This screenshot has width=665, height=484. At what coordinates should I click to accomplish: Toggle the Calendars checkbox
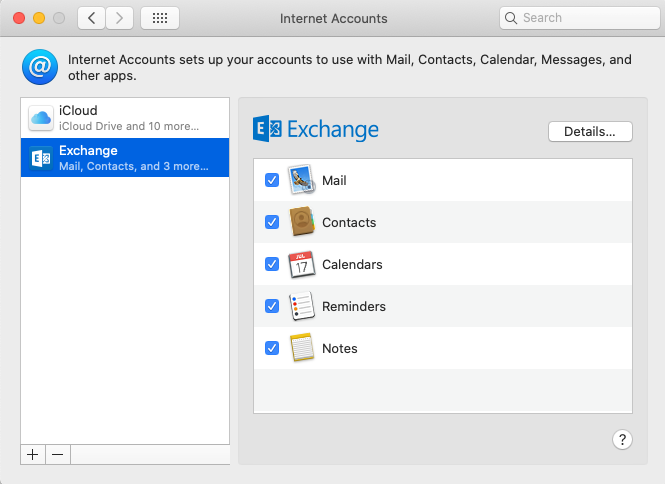tap(272, 264)
